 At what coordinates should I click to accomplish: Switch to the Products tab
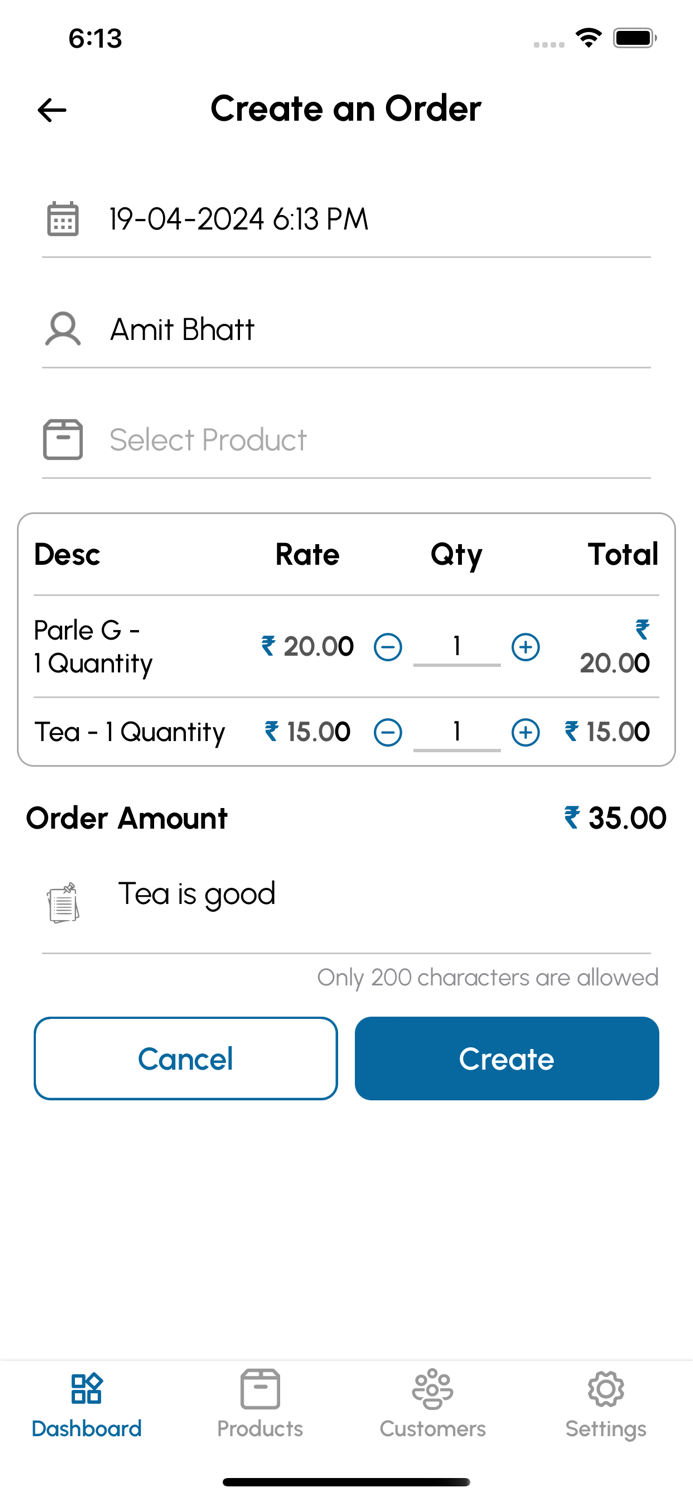pyautogui.click(x=260, y=1405)
